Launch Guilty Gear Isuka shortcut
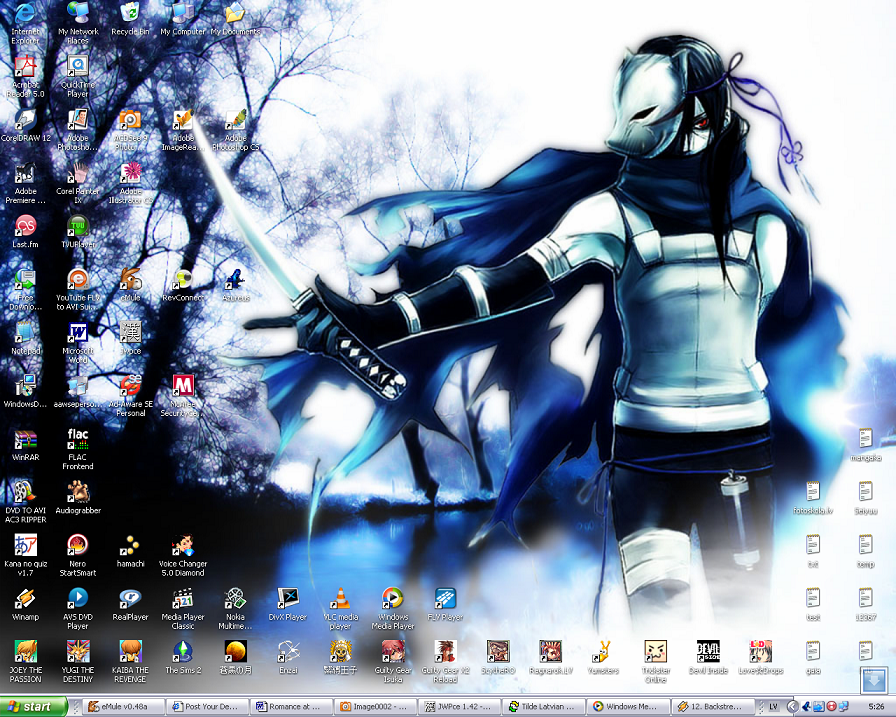The height and width of the screenshot is (717, 896). pos(393,651)
